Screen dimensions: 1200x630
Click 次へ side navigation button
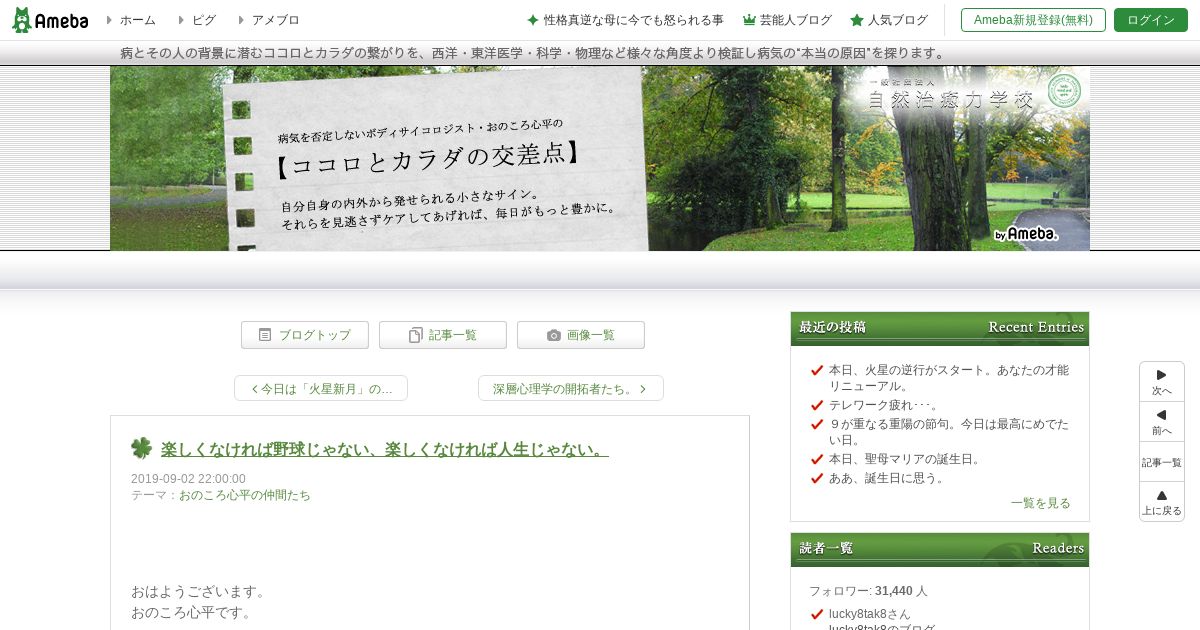[x=1162, y=382]
